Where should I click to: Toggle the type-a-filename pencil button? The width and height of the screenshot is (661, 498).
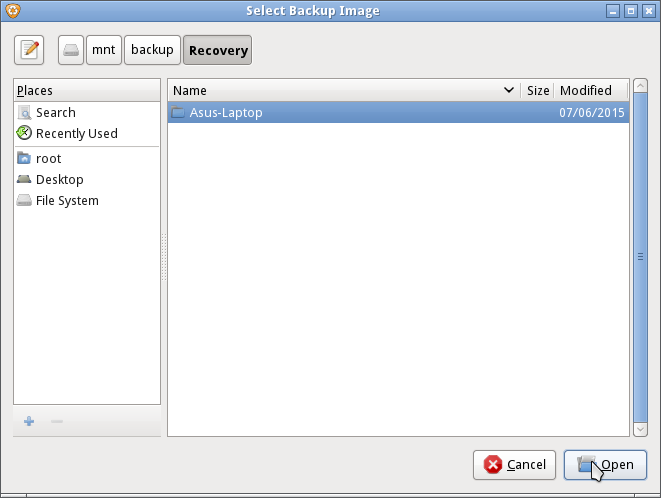[x=30, y=50]
